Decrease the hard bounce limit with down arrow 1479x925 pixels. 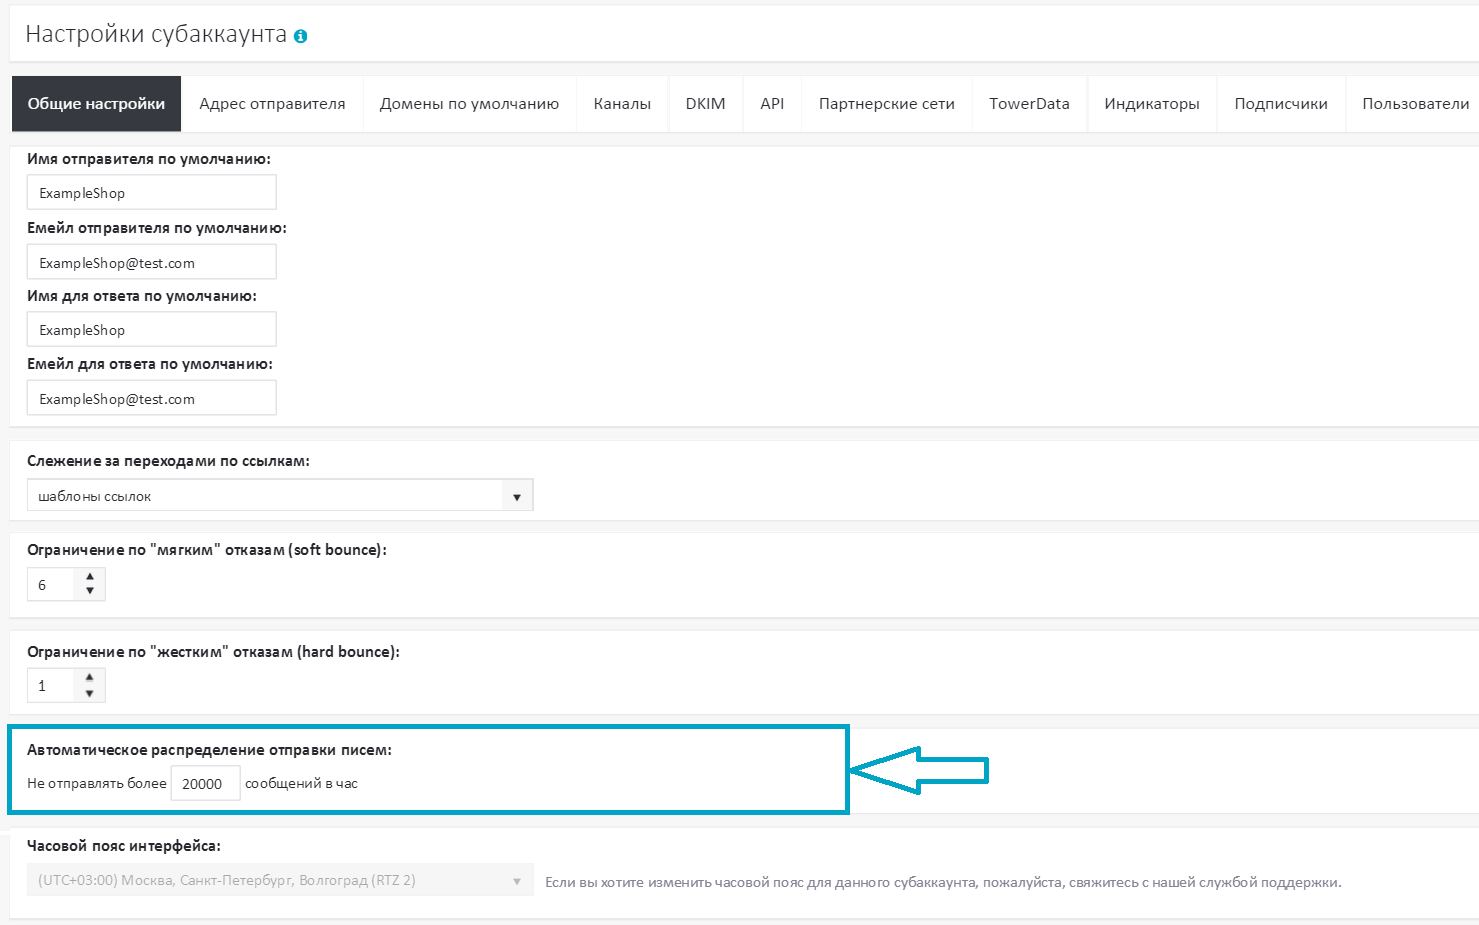pos(90,693)
